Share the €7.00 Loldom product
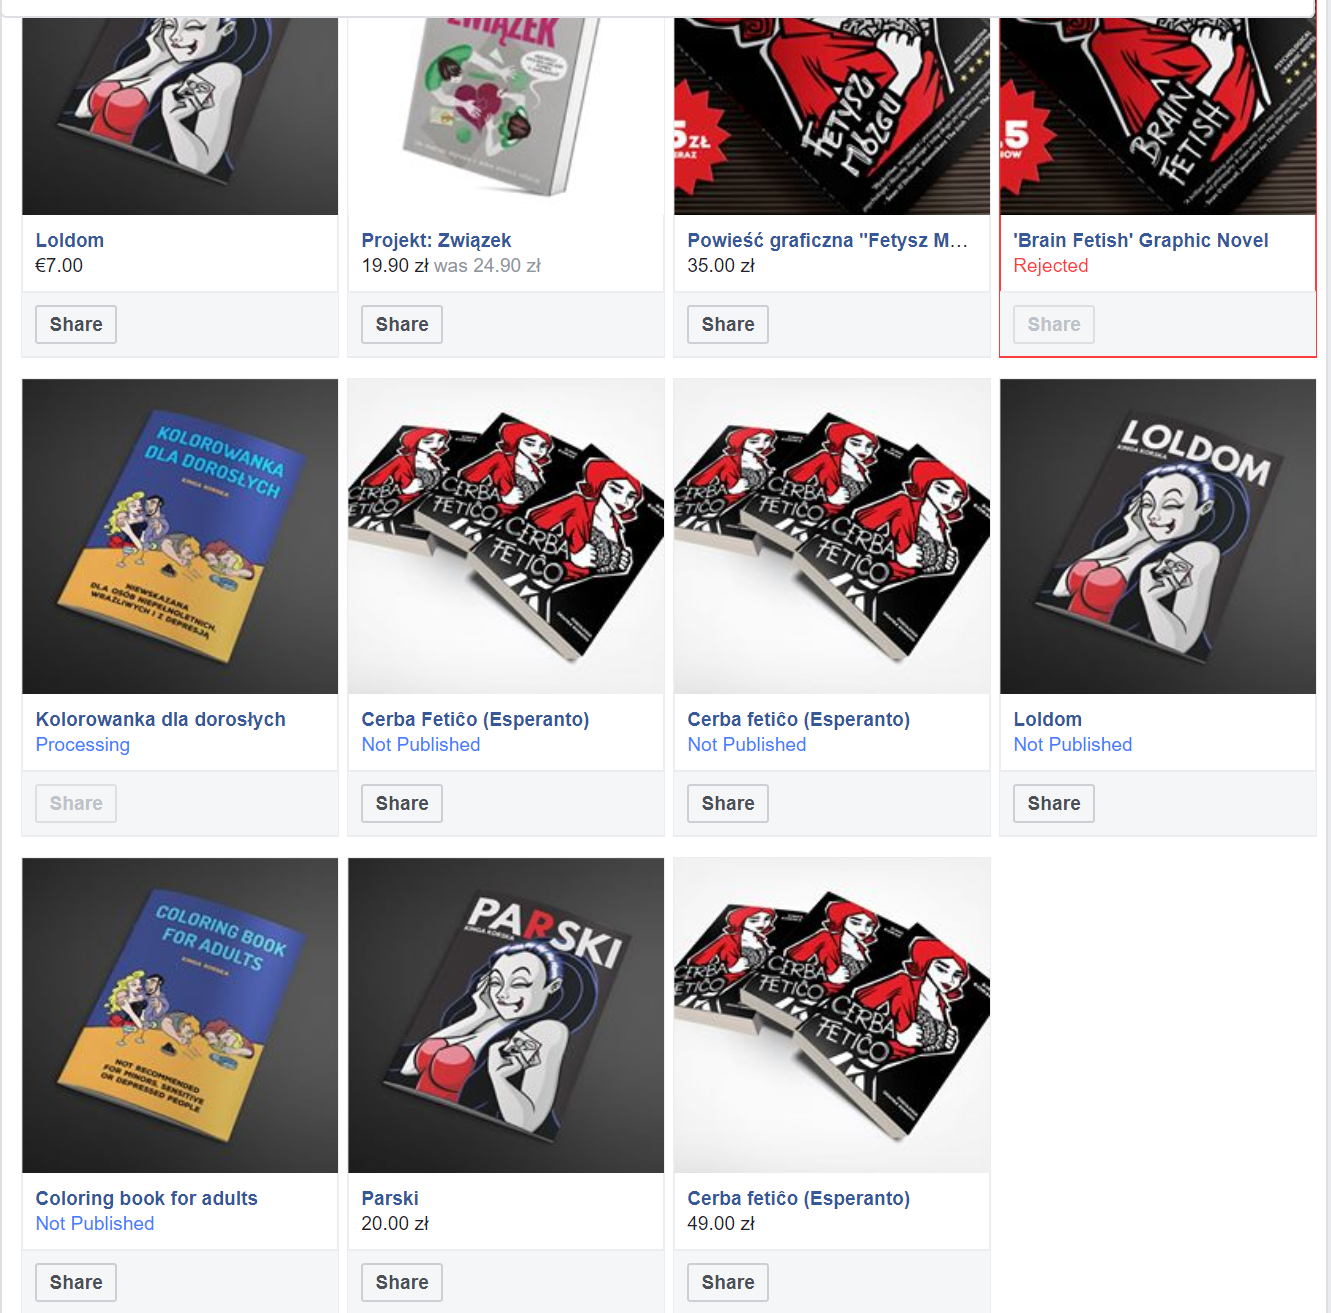1331x1313 pixels. [x=76, y=324]
